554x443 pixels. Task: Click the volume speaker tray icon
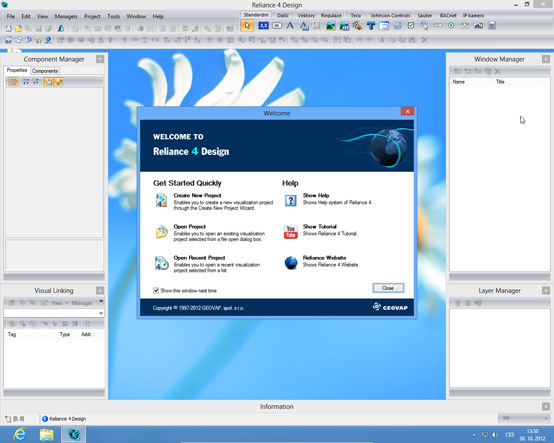coord(495,435)
